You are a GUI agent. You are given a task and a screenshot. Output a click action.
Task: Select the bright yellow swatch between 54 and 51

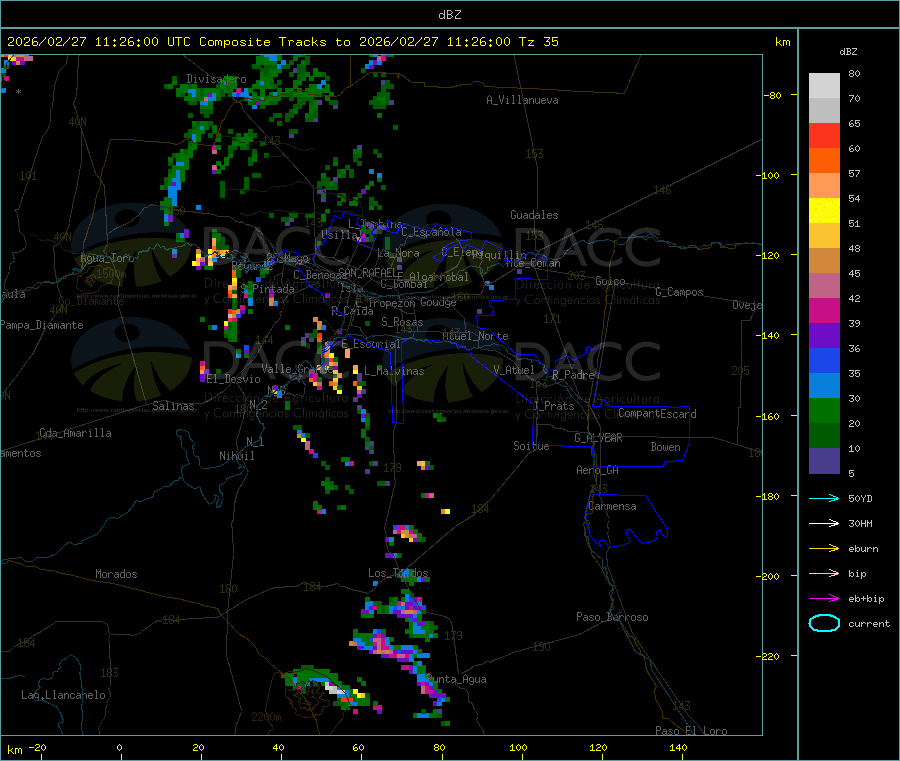pyautogui.click(x=824, y=211)
